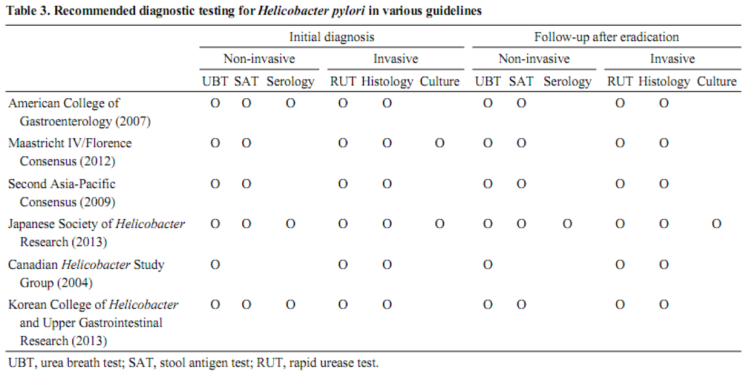Click Culture column header under Follow-up
743x372 pixels.
(716, 82)
